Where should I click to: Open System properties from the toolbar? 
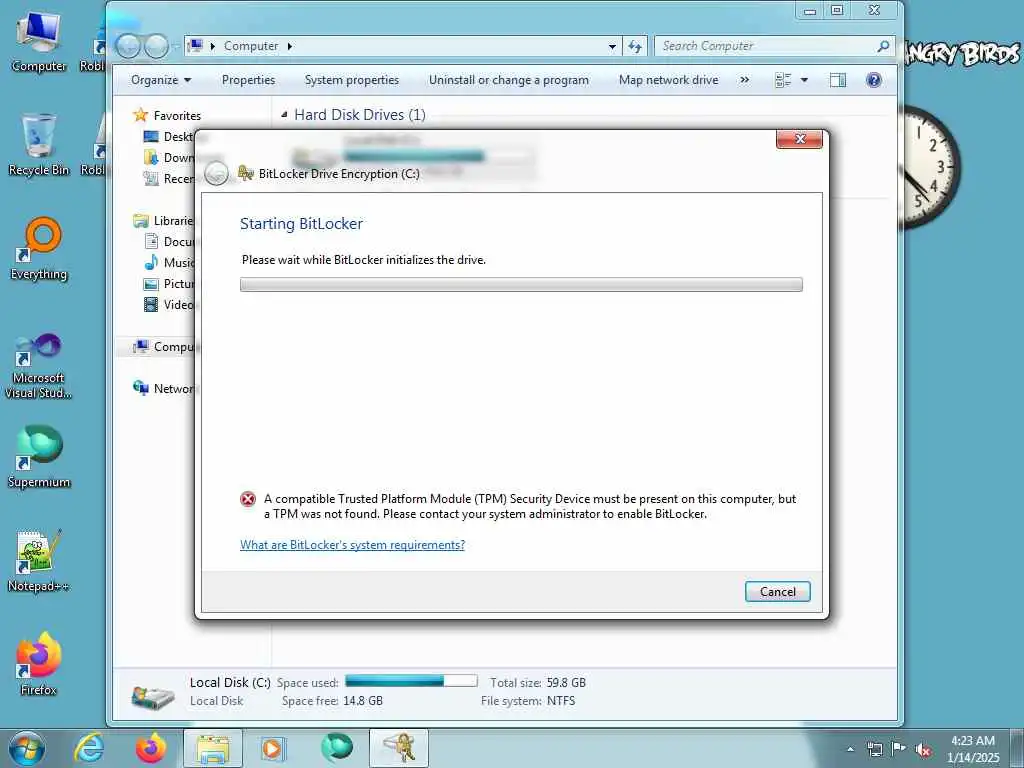pos(351,80)
